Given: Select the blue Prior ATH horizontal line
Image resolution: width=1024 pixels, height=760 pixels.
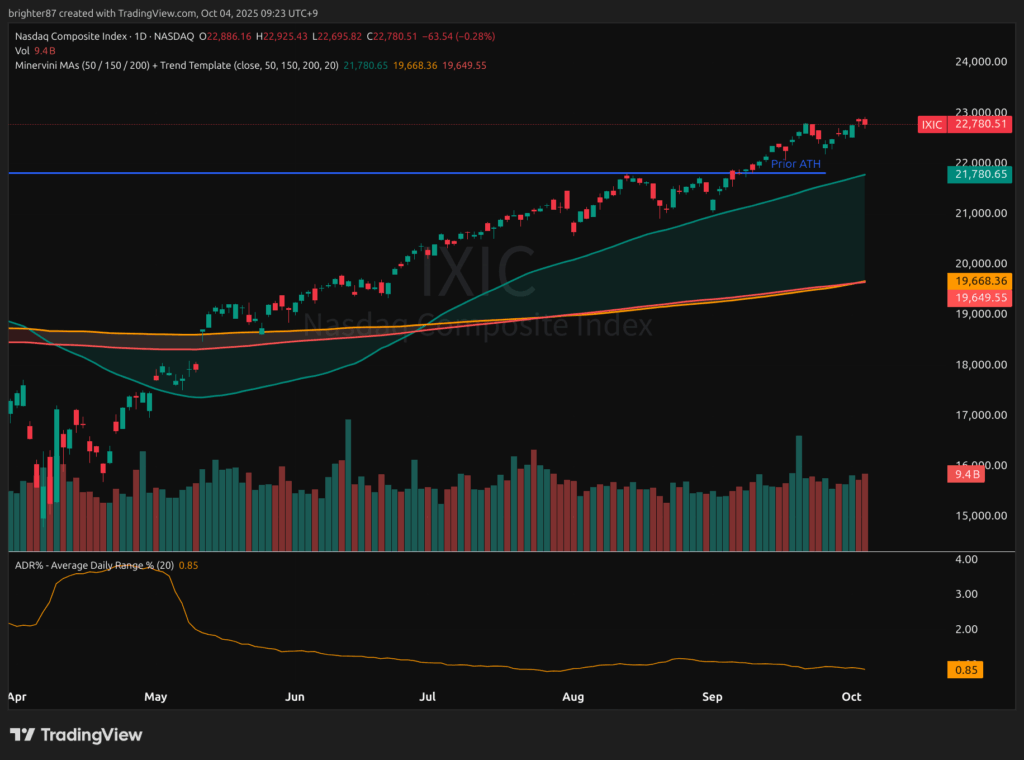Looking at the screenshot, I should (x=400, y=173).
